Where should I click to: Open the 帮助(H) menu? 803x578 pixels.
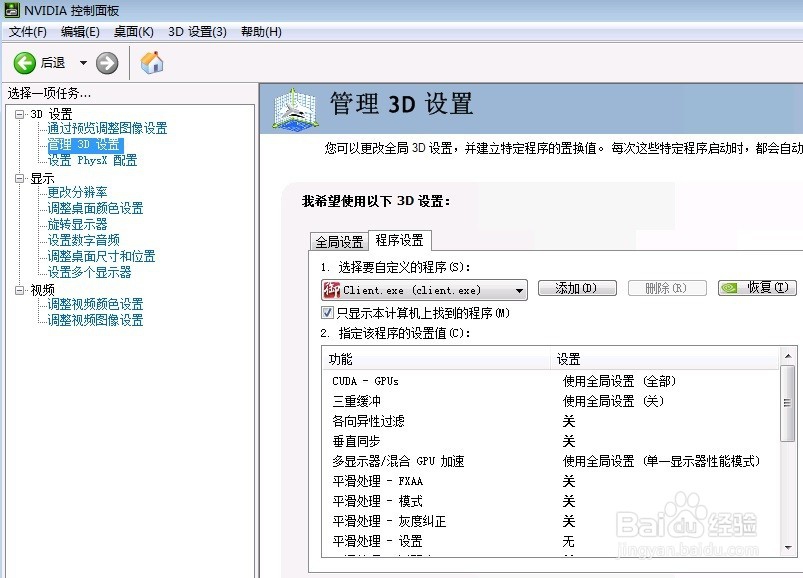click(259, 31)
